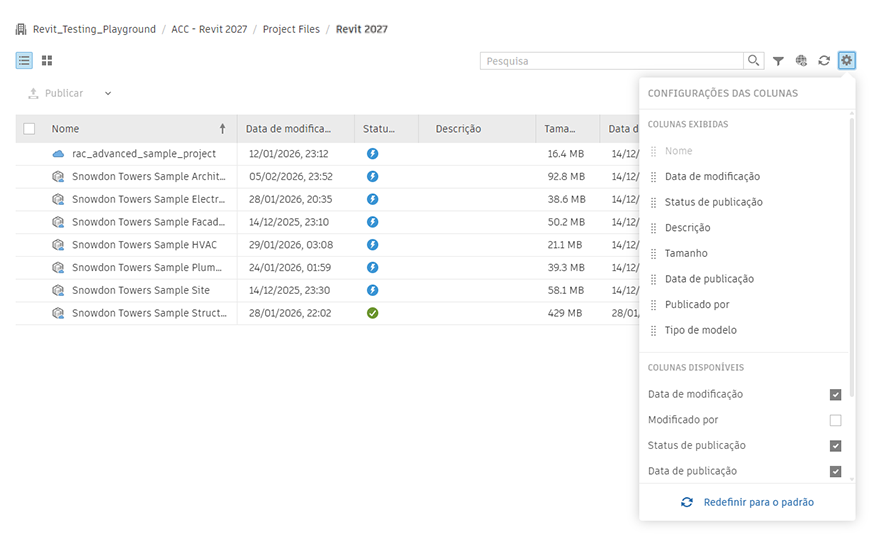Click green check status for Snowdon Towers Sample Struct
The width and height of the screenshot is (874, 547).
(372, 313)
